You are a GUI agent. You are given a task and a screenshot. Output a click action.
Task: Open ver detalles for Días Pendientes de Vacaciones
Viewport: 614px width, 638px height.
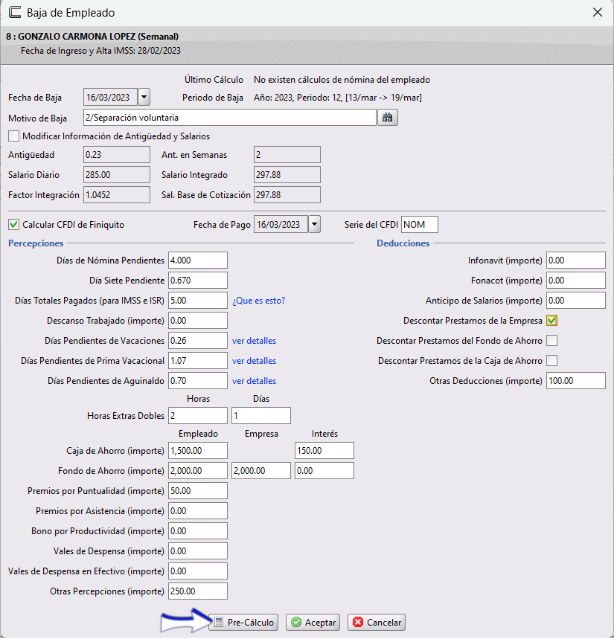pos(254,341)
